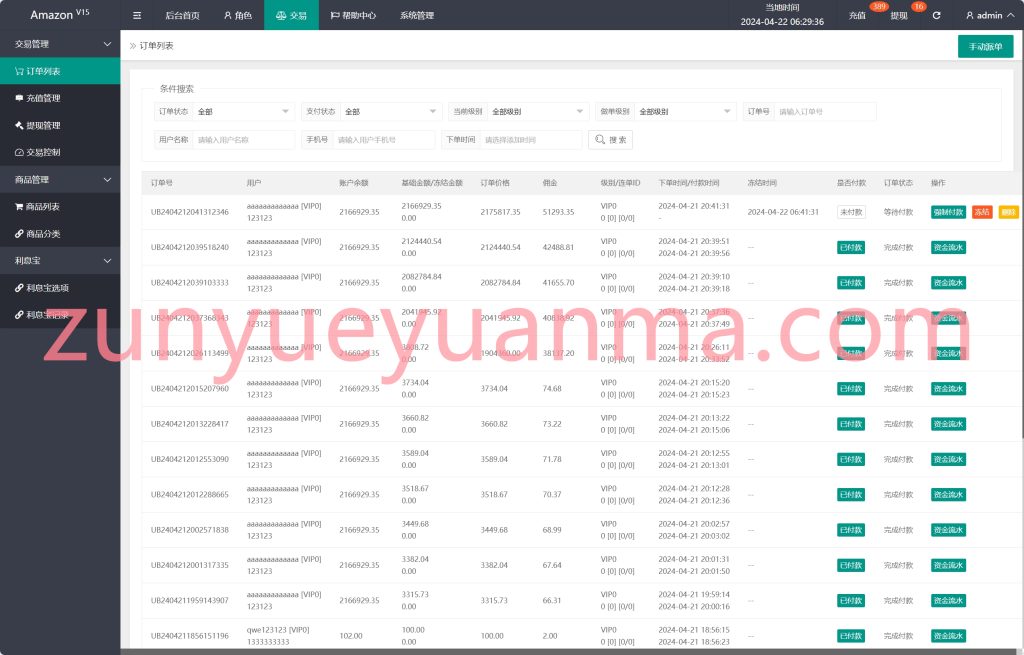
Task: Focus the 用户名称 input field
Action: tap(244, 140)
